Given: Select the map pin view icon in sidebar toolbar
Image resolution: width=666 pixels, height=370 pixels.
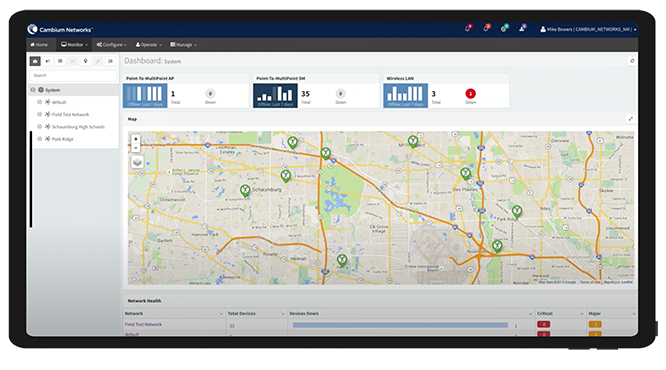Looking at the screenshot, I should click(x=85, y=61).
